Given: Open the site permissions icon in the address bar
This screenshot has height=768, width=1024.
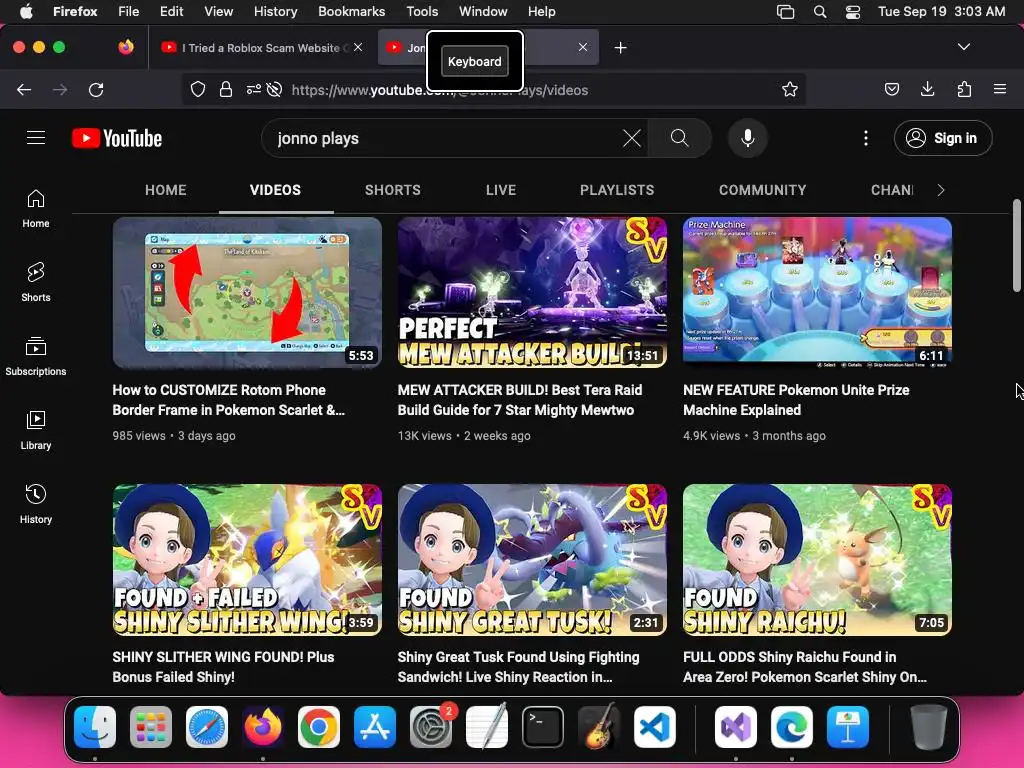Looking at the screenshot, I should point(253,89).
